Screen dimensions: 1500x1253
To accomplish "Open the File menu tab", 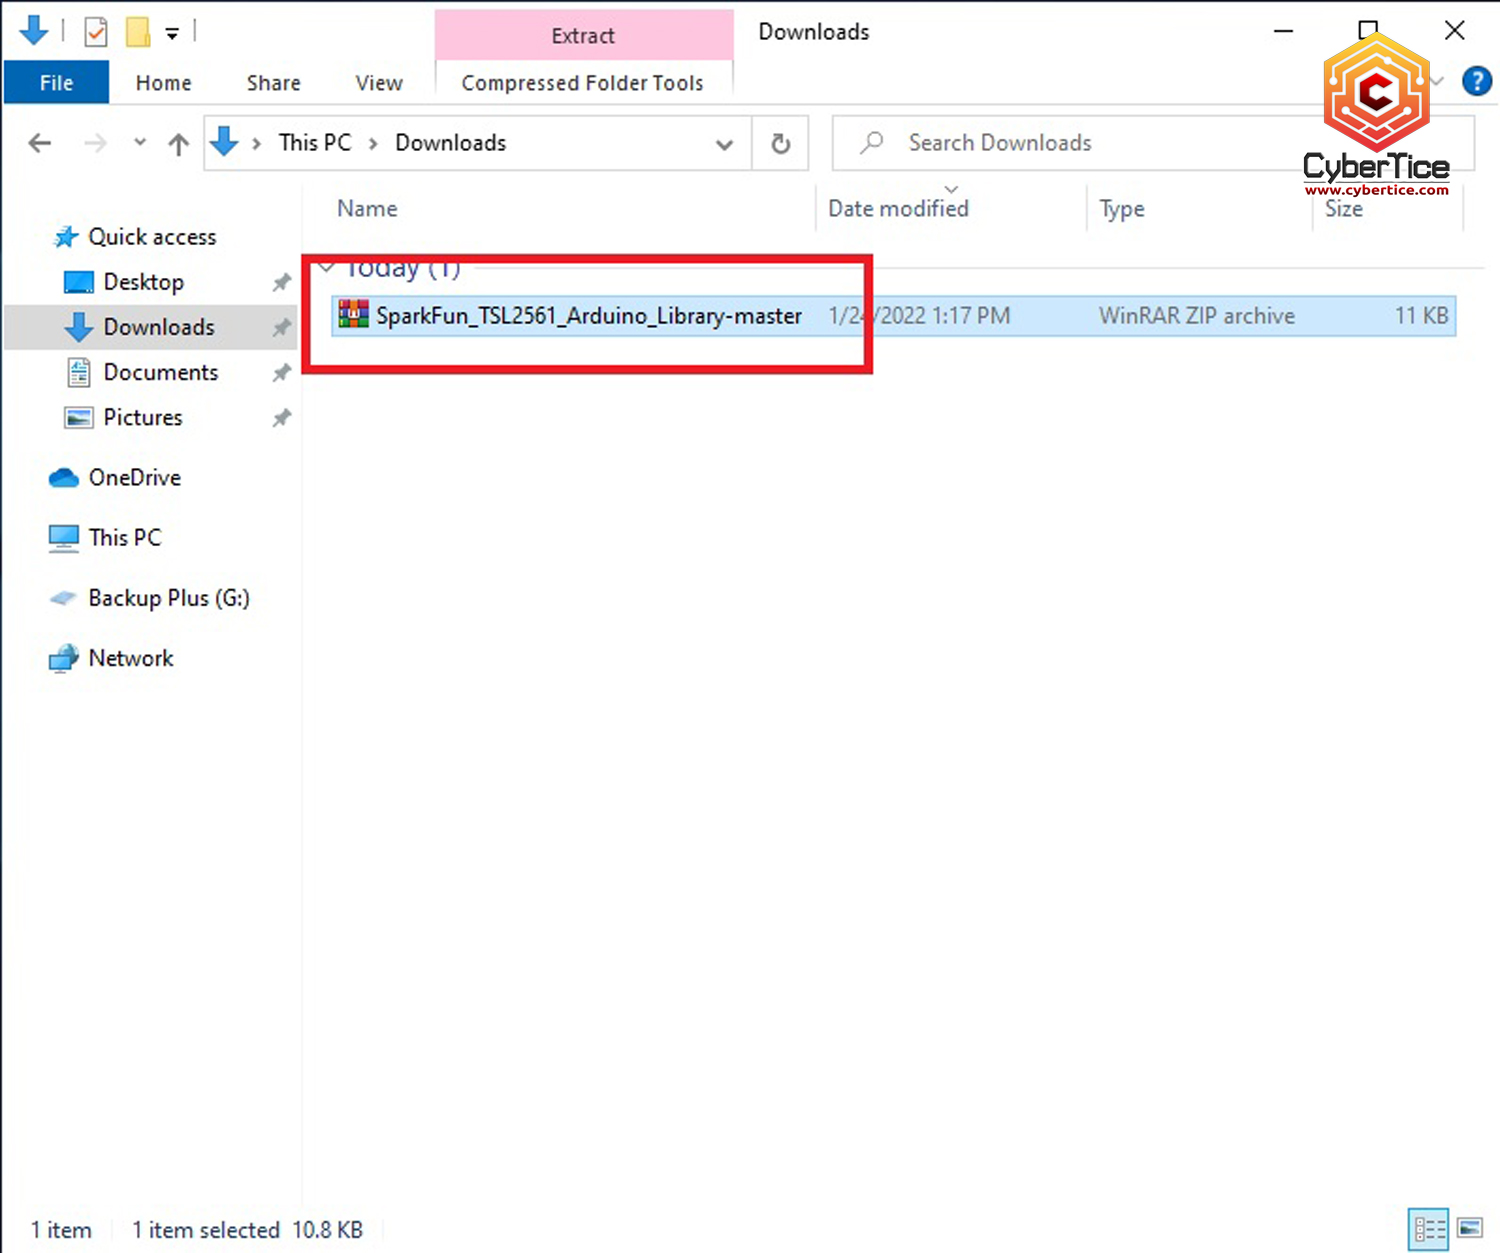I will (x=56, y=83).
